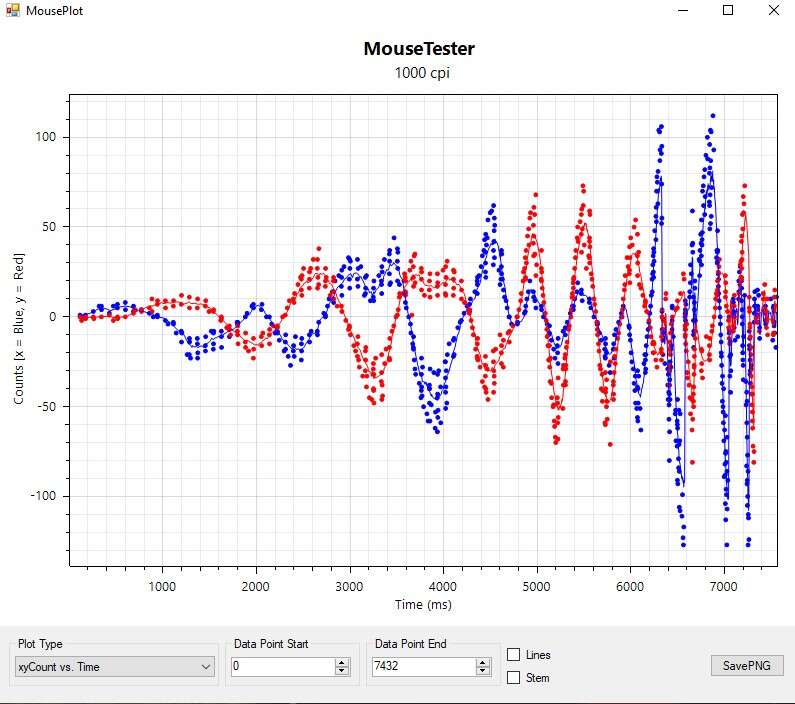This screenshot has height=704, width=795.
Task: Enable the Lines checkbox
Action: point(514,655)
